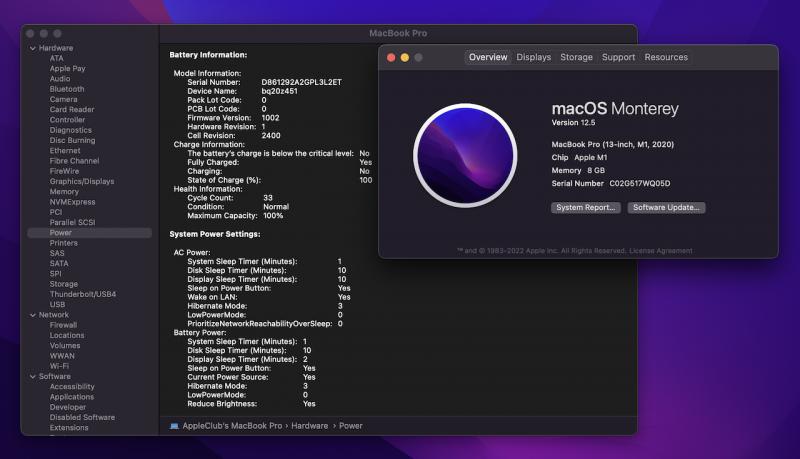This screenshot has height=459, width=800.
Task: Select Bluetooth in the hardware list
Action: pyautogui.click(x=67, y=89)
